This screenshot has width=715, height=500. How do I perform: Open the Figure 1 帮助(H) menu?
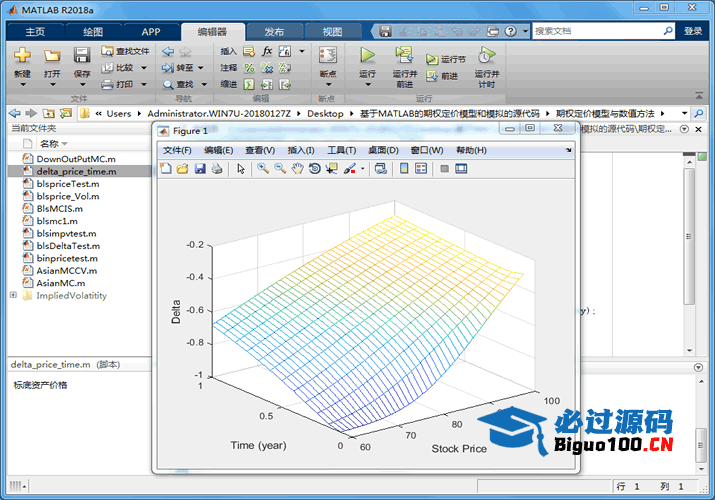coord(471,150)
